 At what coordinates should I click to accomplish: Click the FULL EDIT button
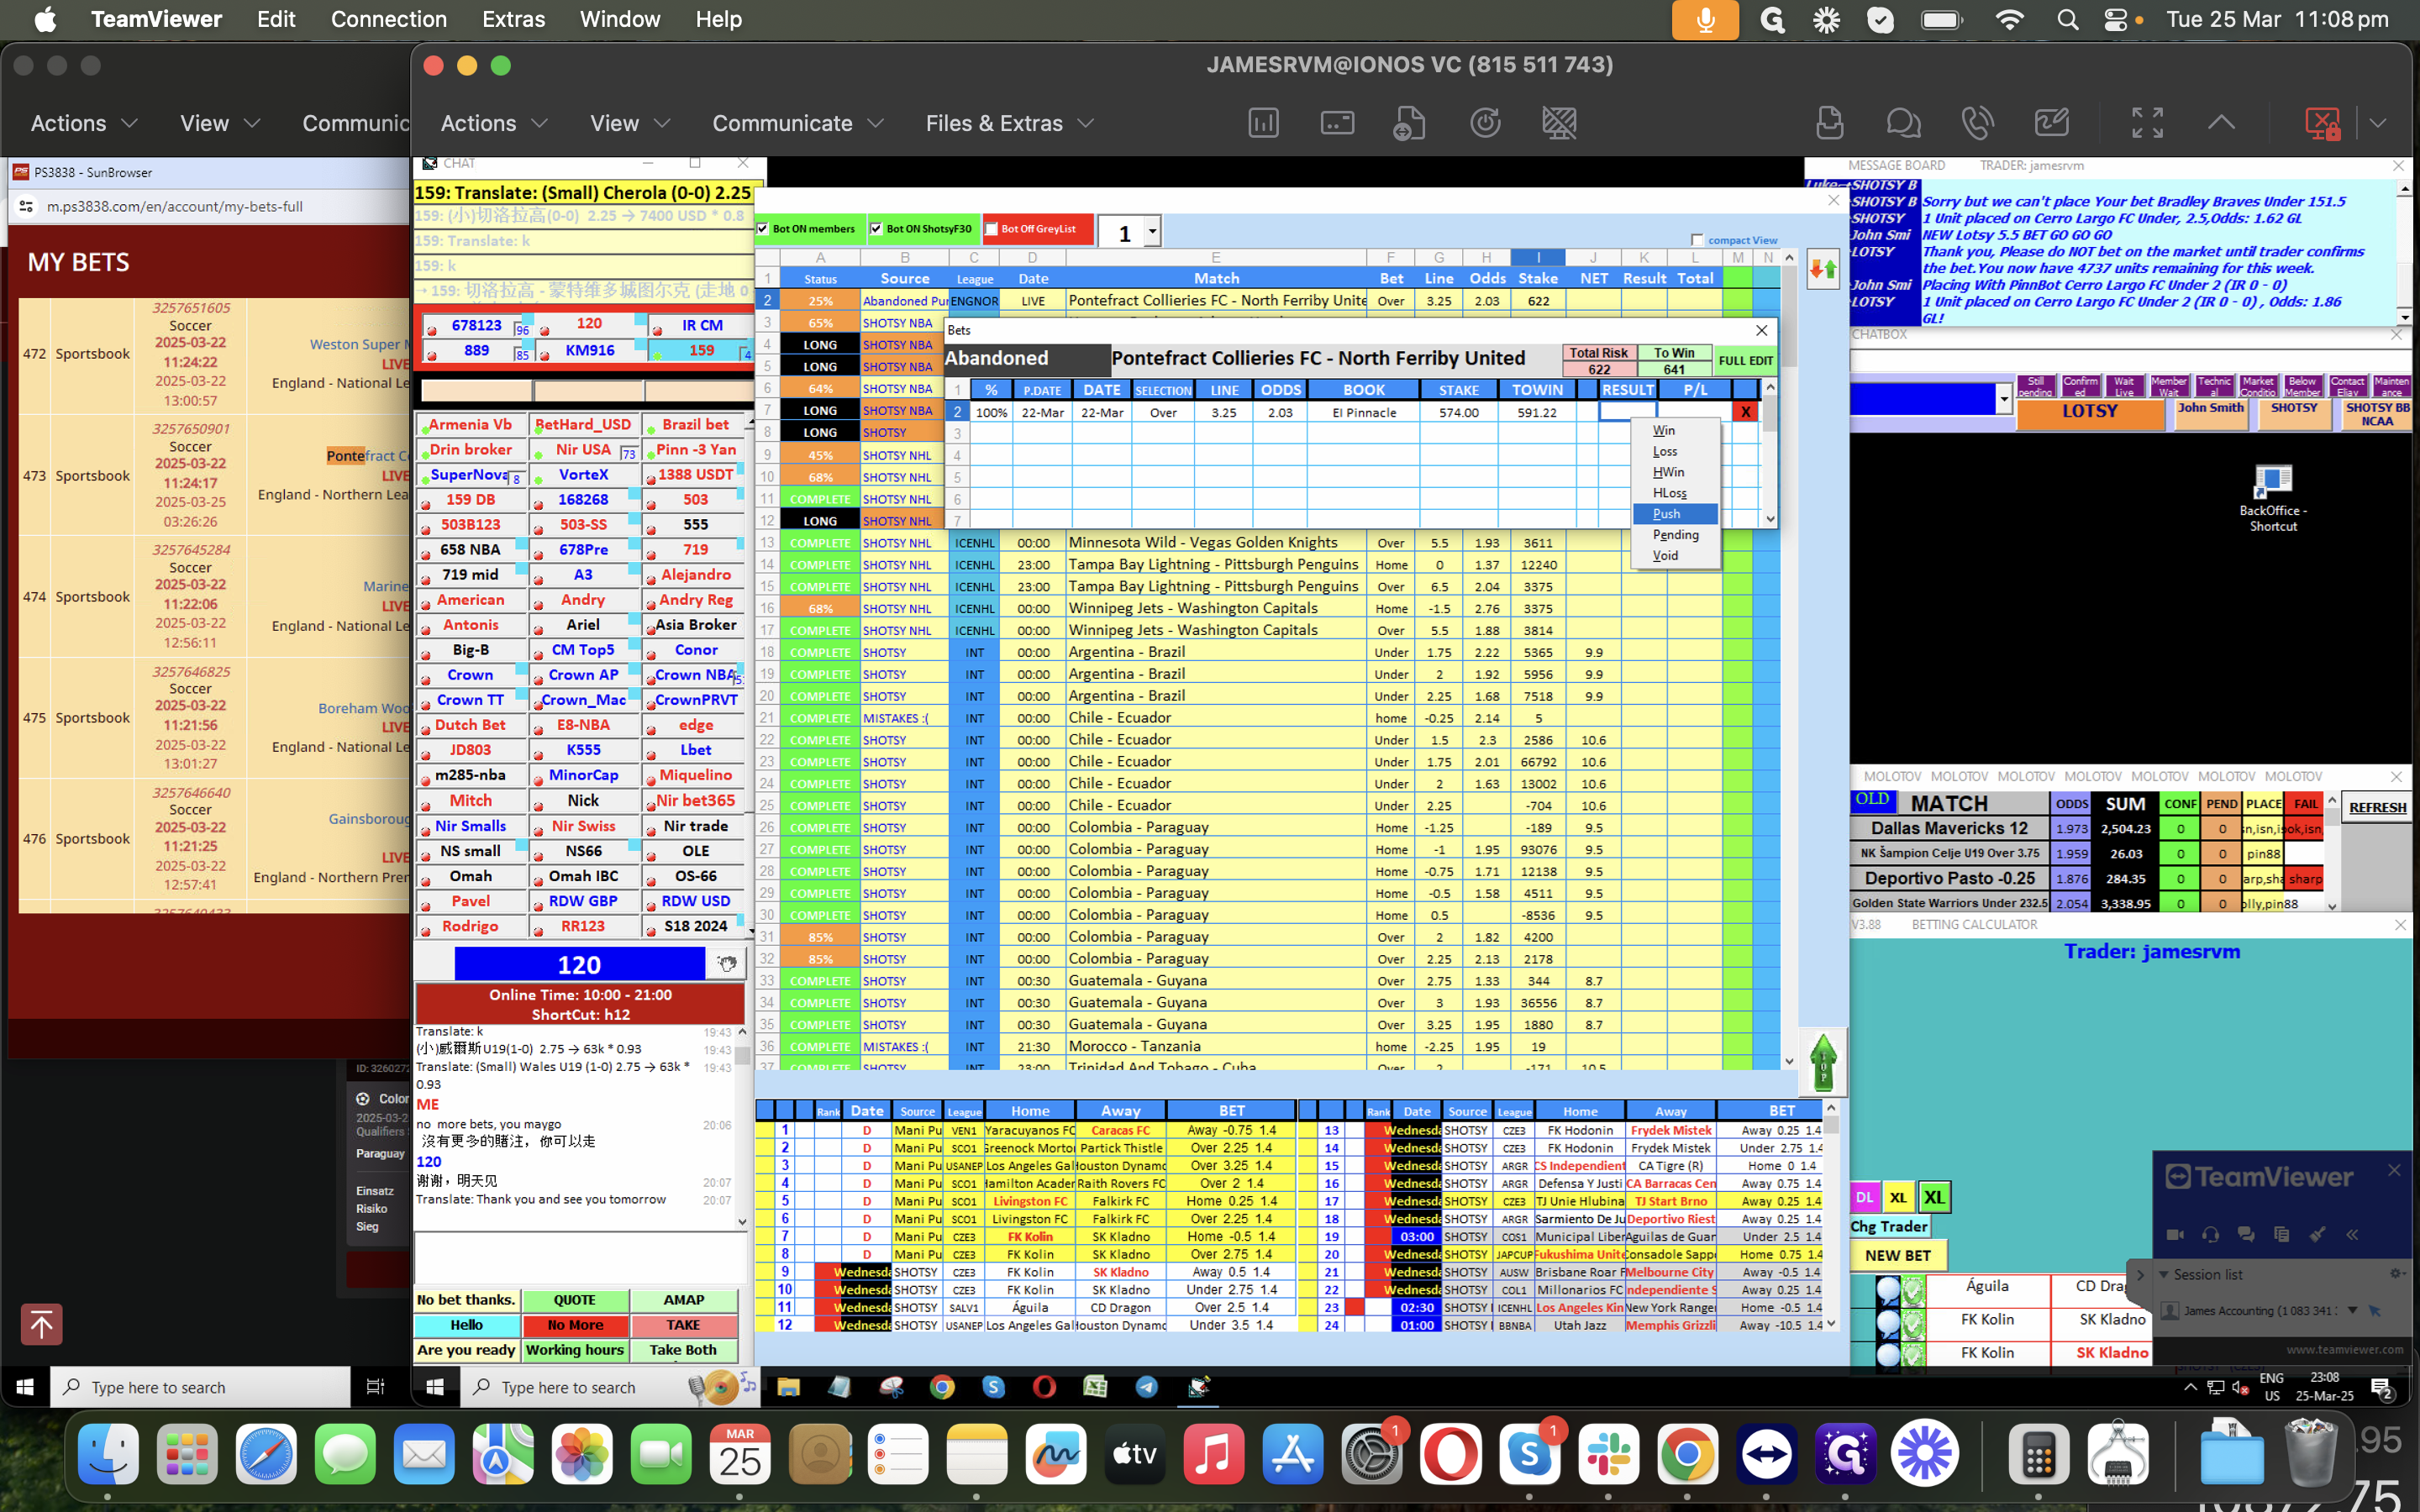1745,361
